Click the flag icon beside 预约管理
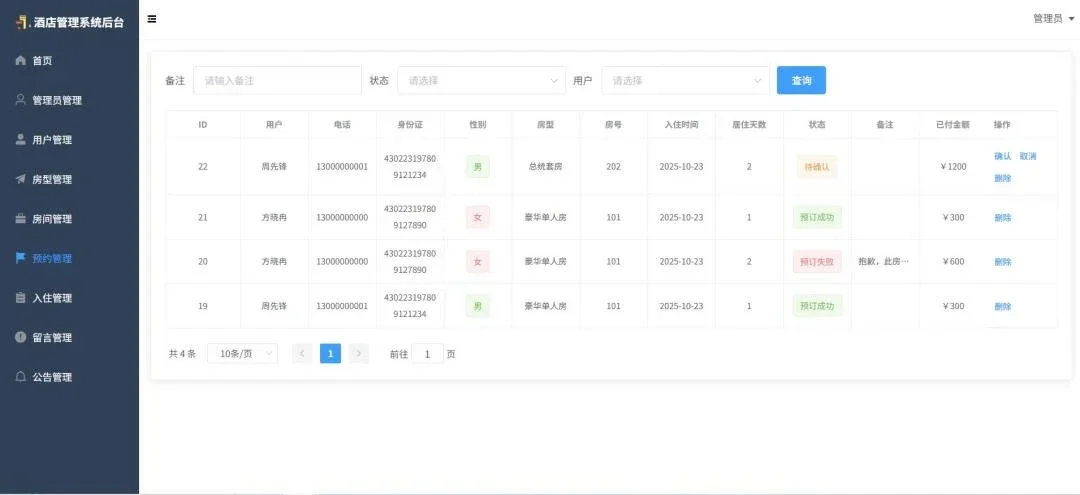1080x495 pixels. tap(21, 258)
